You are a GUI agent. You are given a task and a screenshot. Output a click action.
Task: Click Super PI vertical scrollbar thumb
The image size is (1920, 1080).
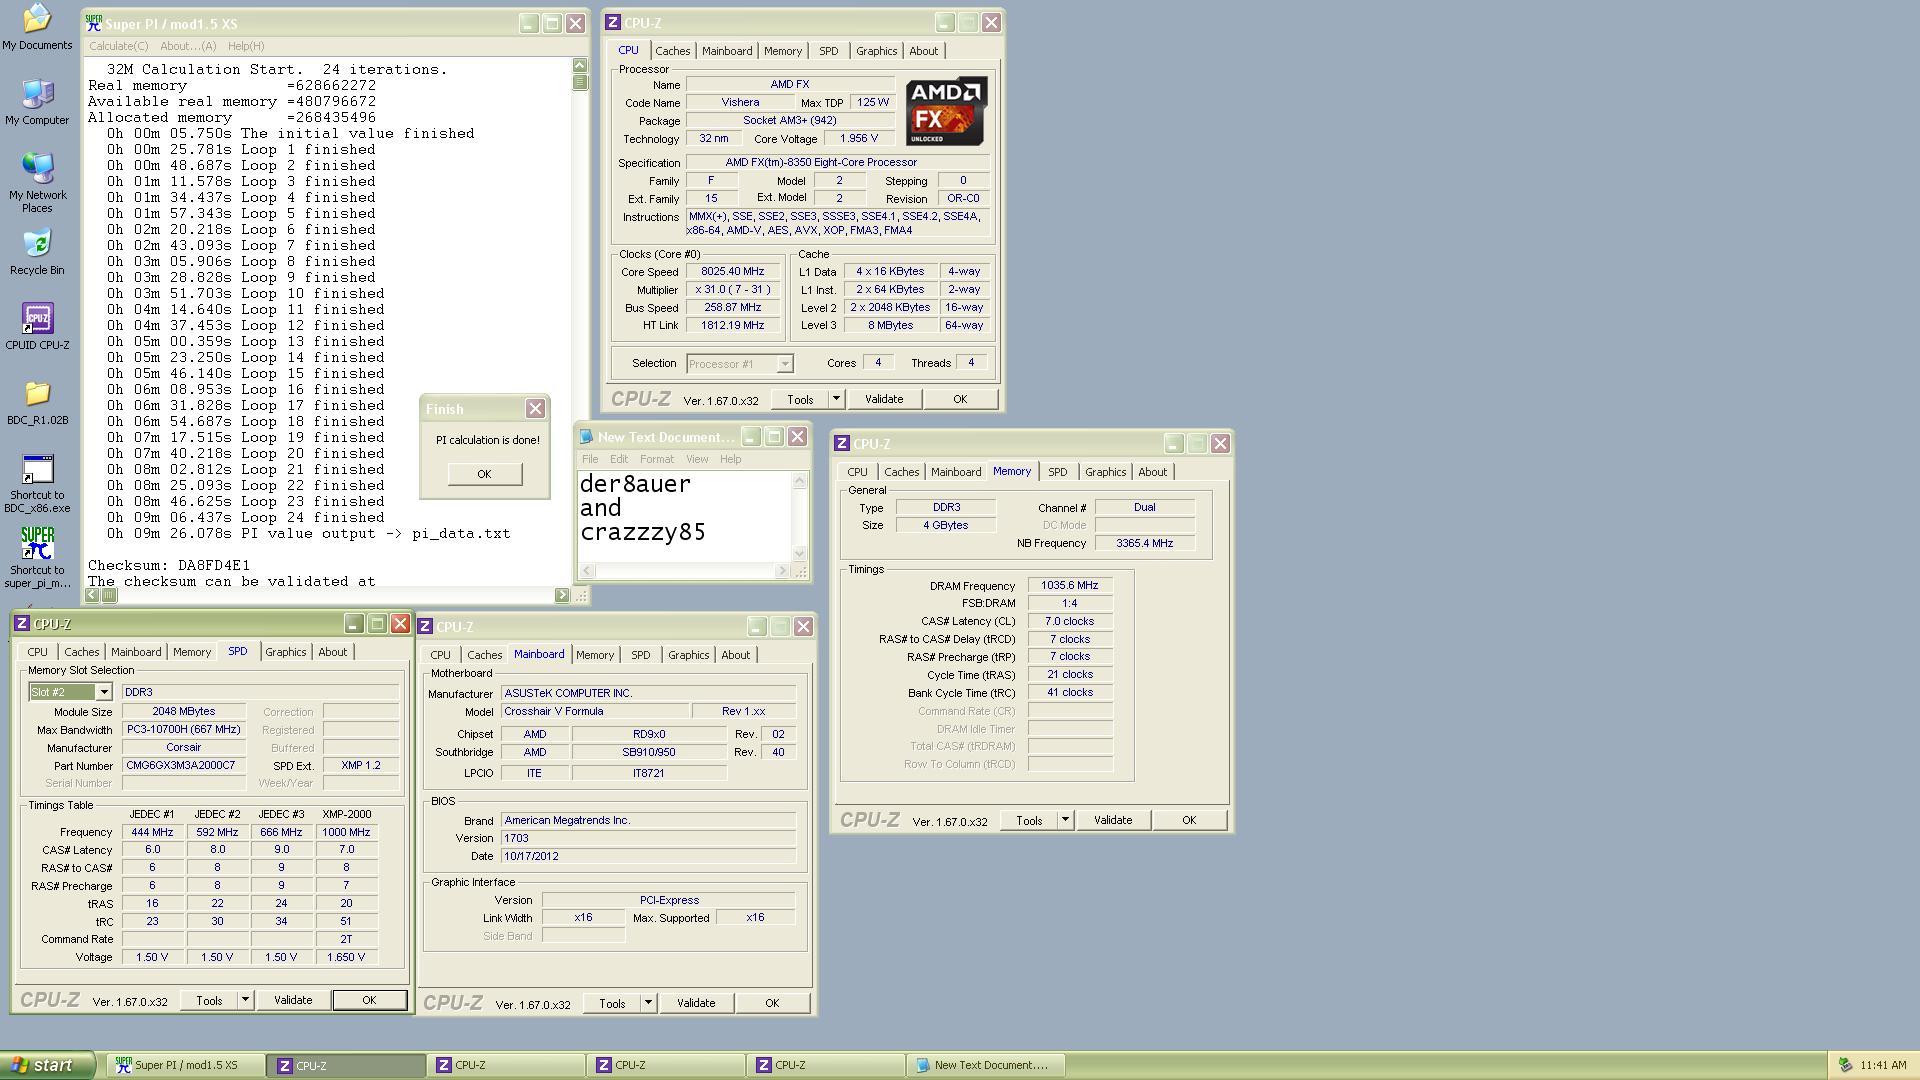580,82
